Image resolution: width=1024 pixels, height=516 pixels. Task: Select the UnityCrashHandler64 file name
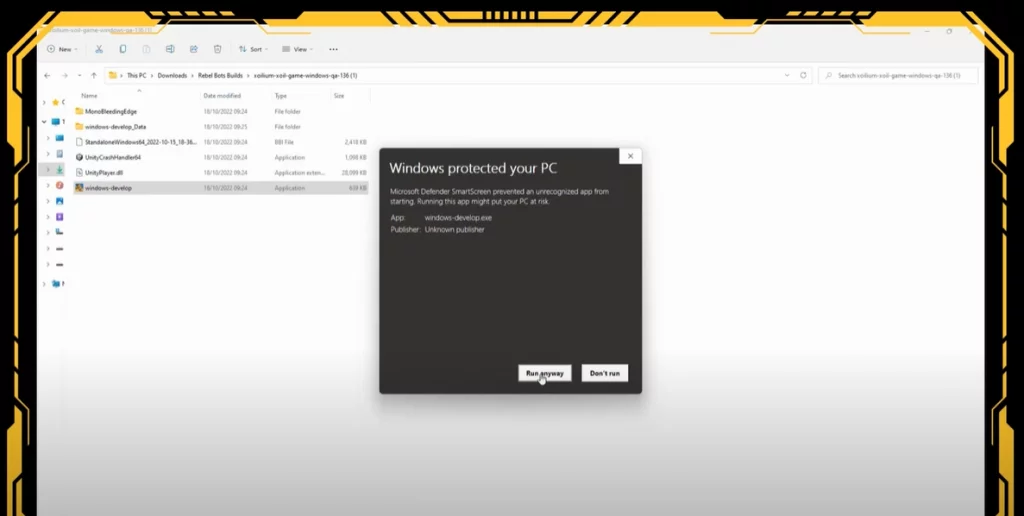[x=113, y=157]
